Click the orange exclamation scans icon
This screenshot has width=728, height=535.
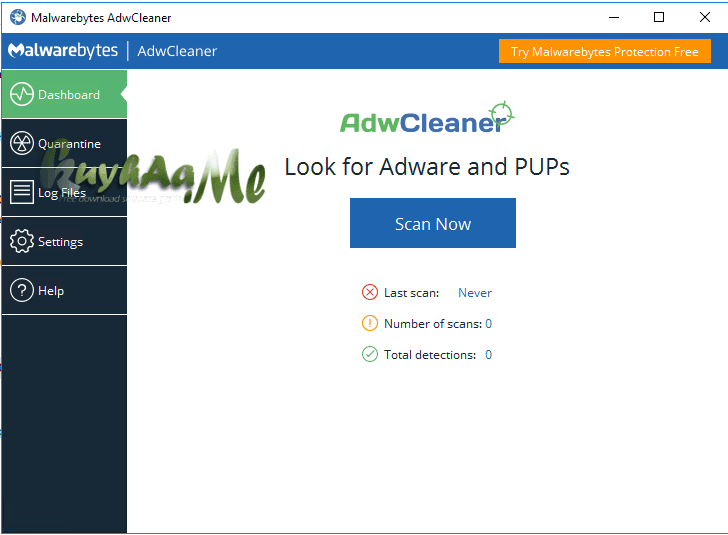[x=370, y=323]
